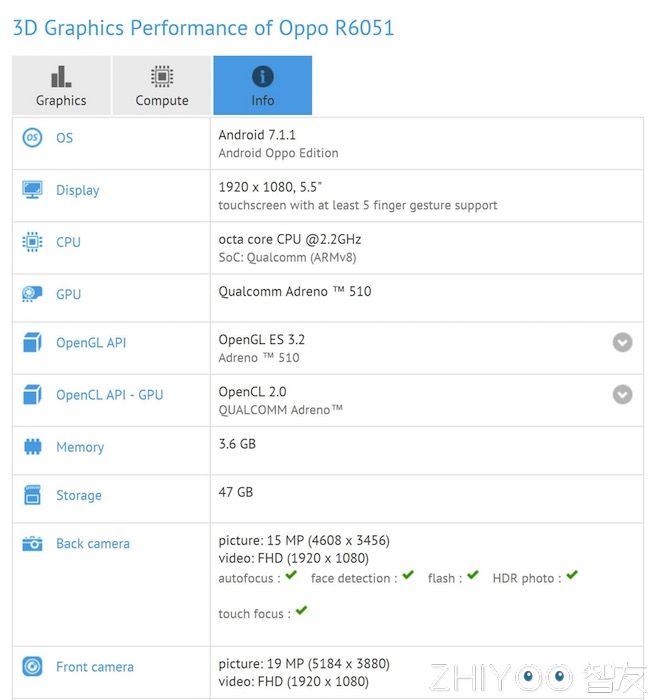The width and height of the screenshot is (661, 700).
Task: Click the OS row icon
Action: (33, 138)
